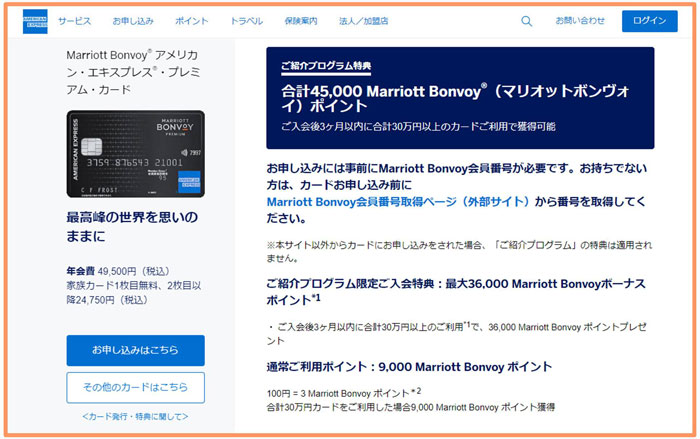Click the ※本サイト以外から notice text

[459, 251]
